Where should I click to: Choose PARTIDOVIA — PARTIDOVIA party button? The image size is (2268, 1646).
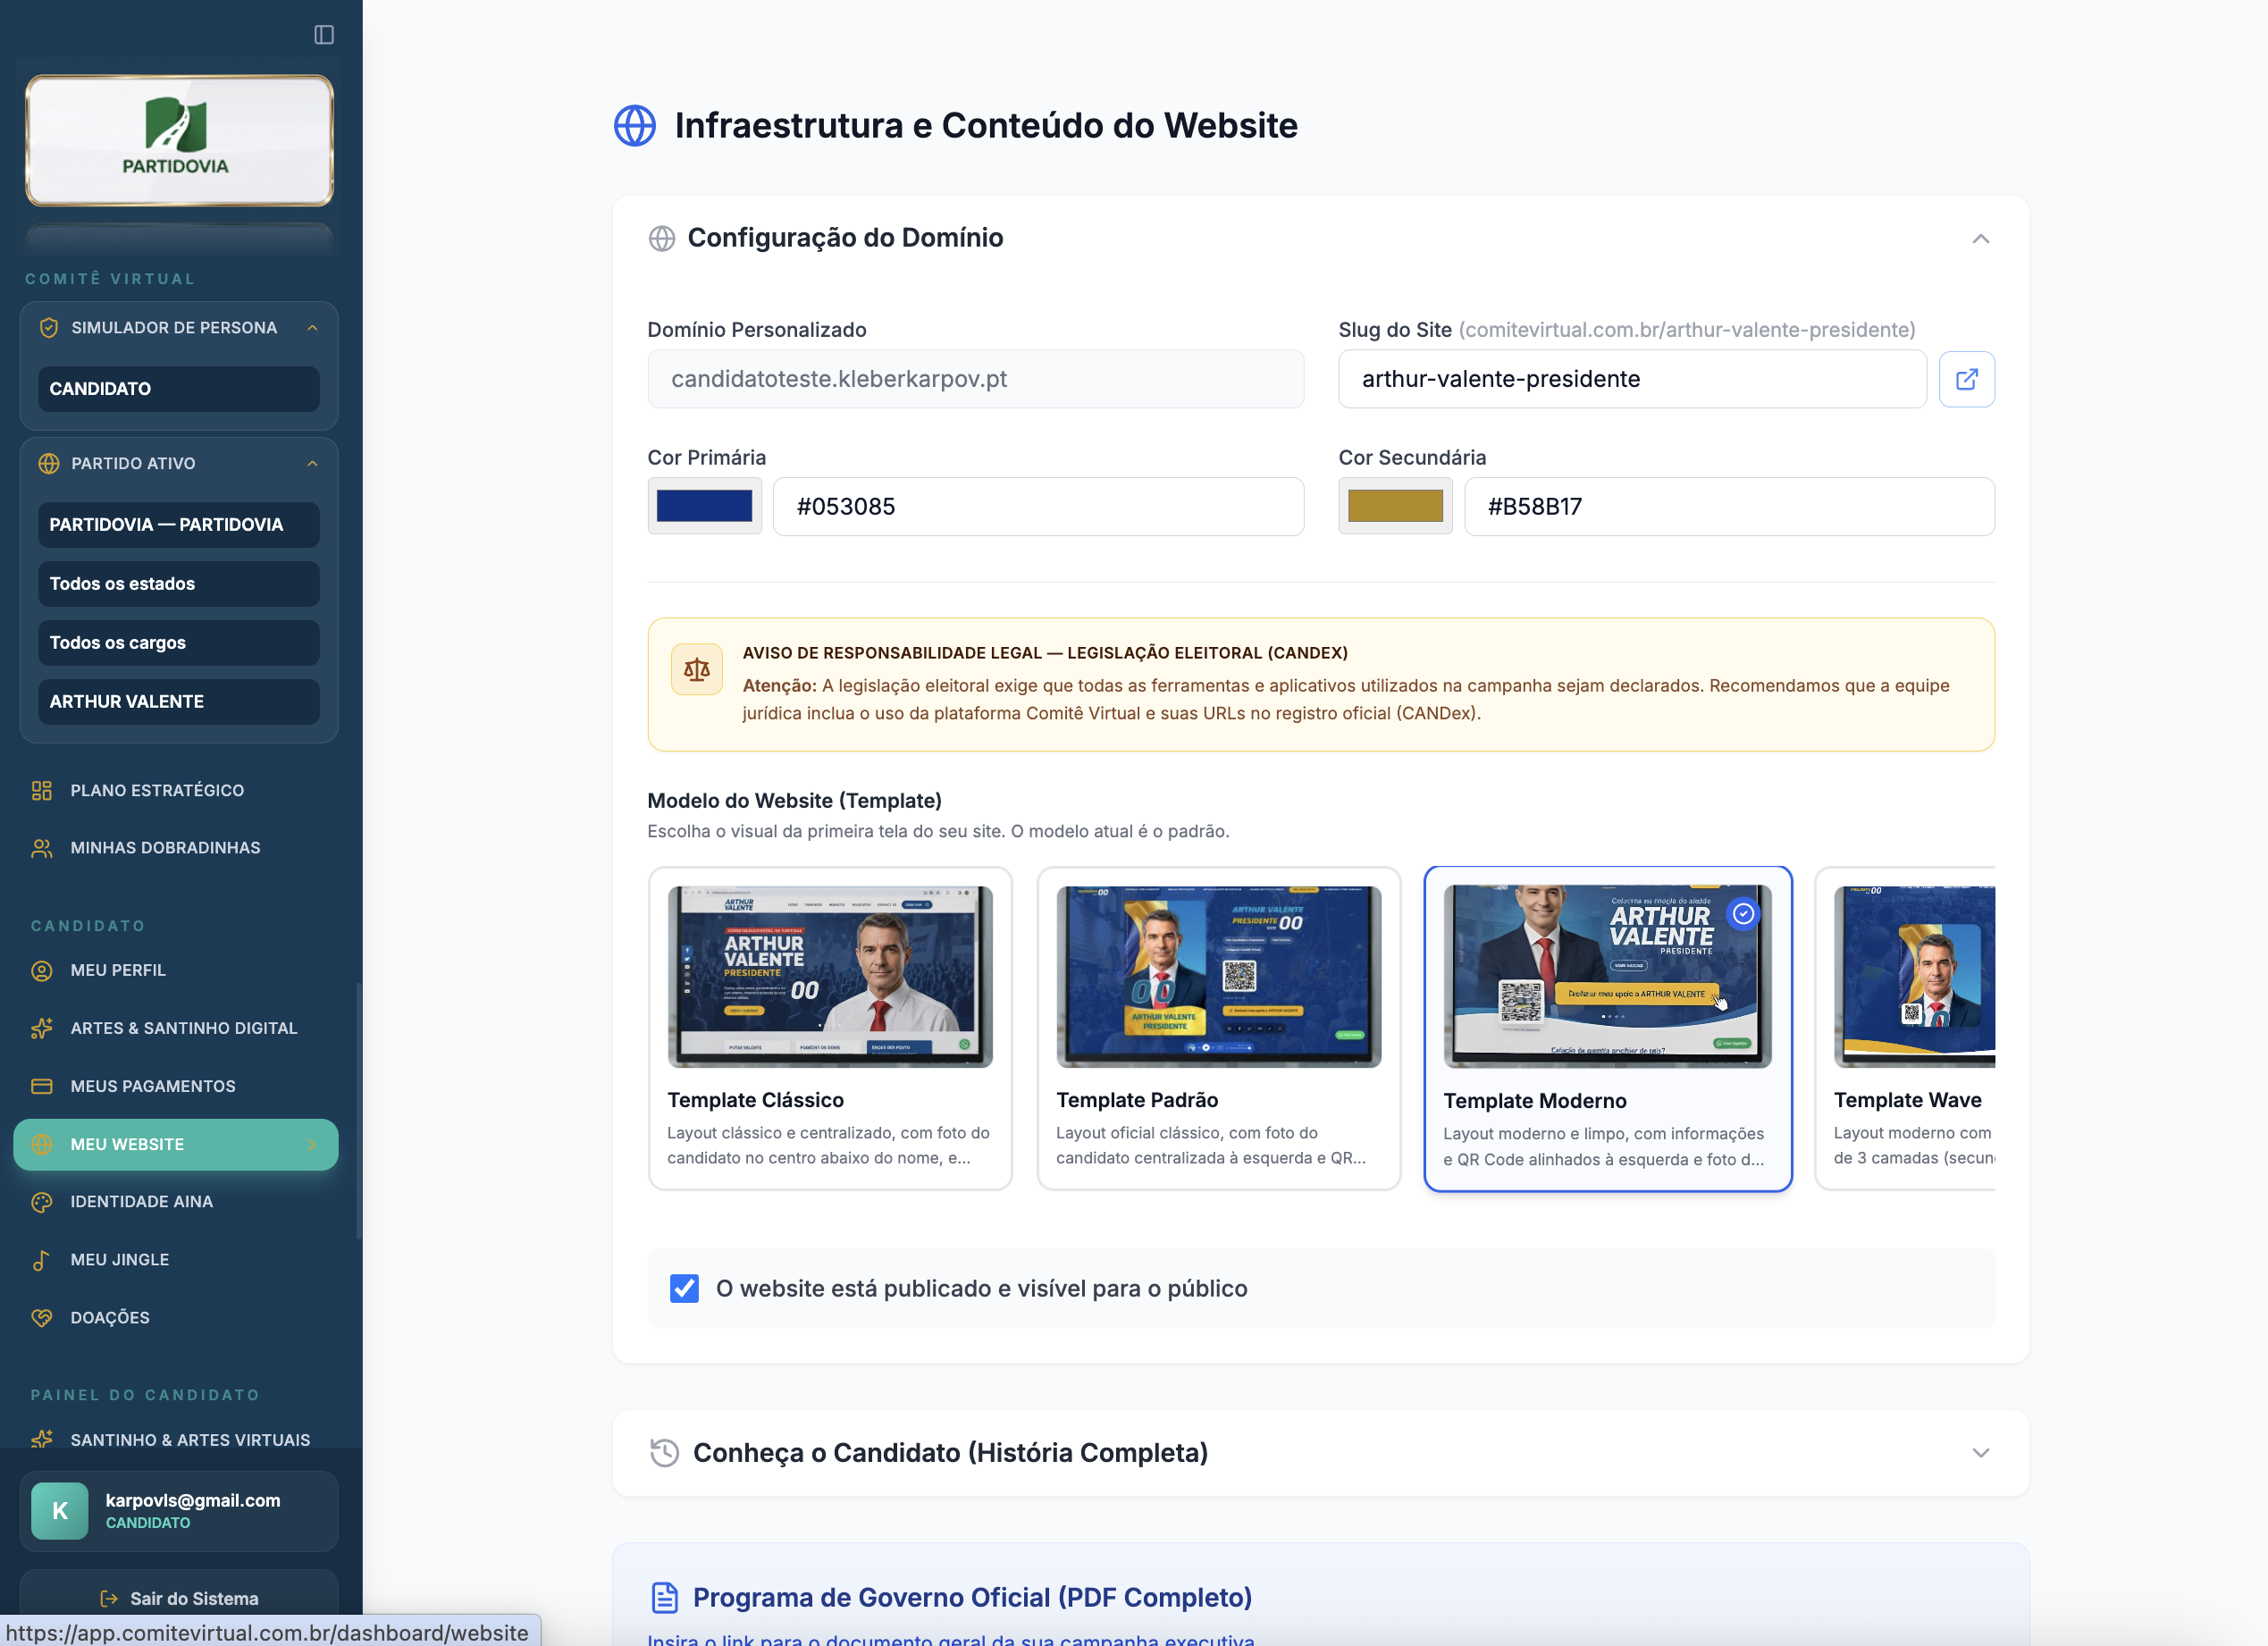(x=179, y=525)
